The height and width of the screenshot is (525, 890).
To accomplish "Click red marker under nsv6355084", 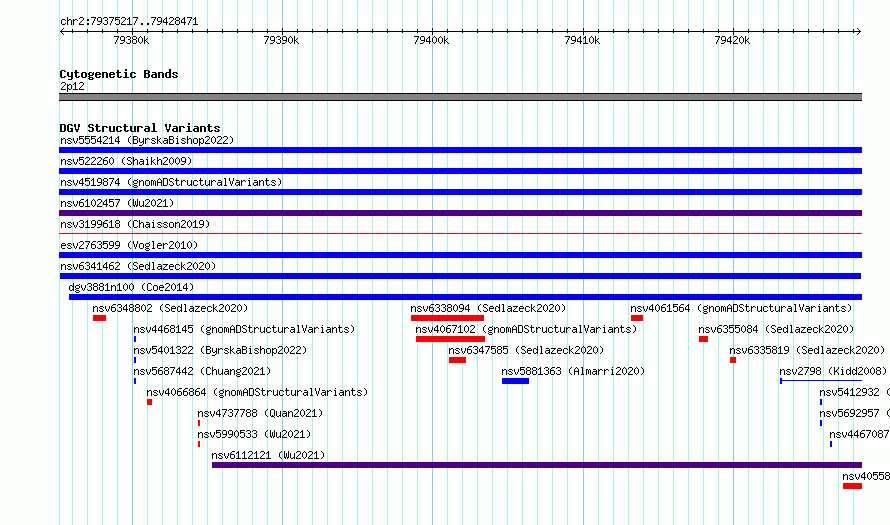I will click(703, 339).
